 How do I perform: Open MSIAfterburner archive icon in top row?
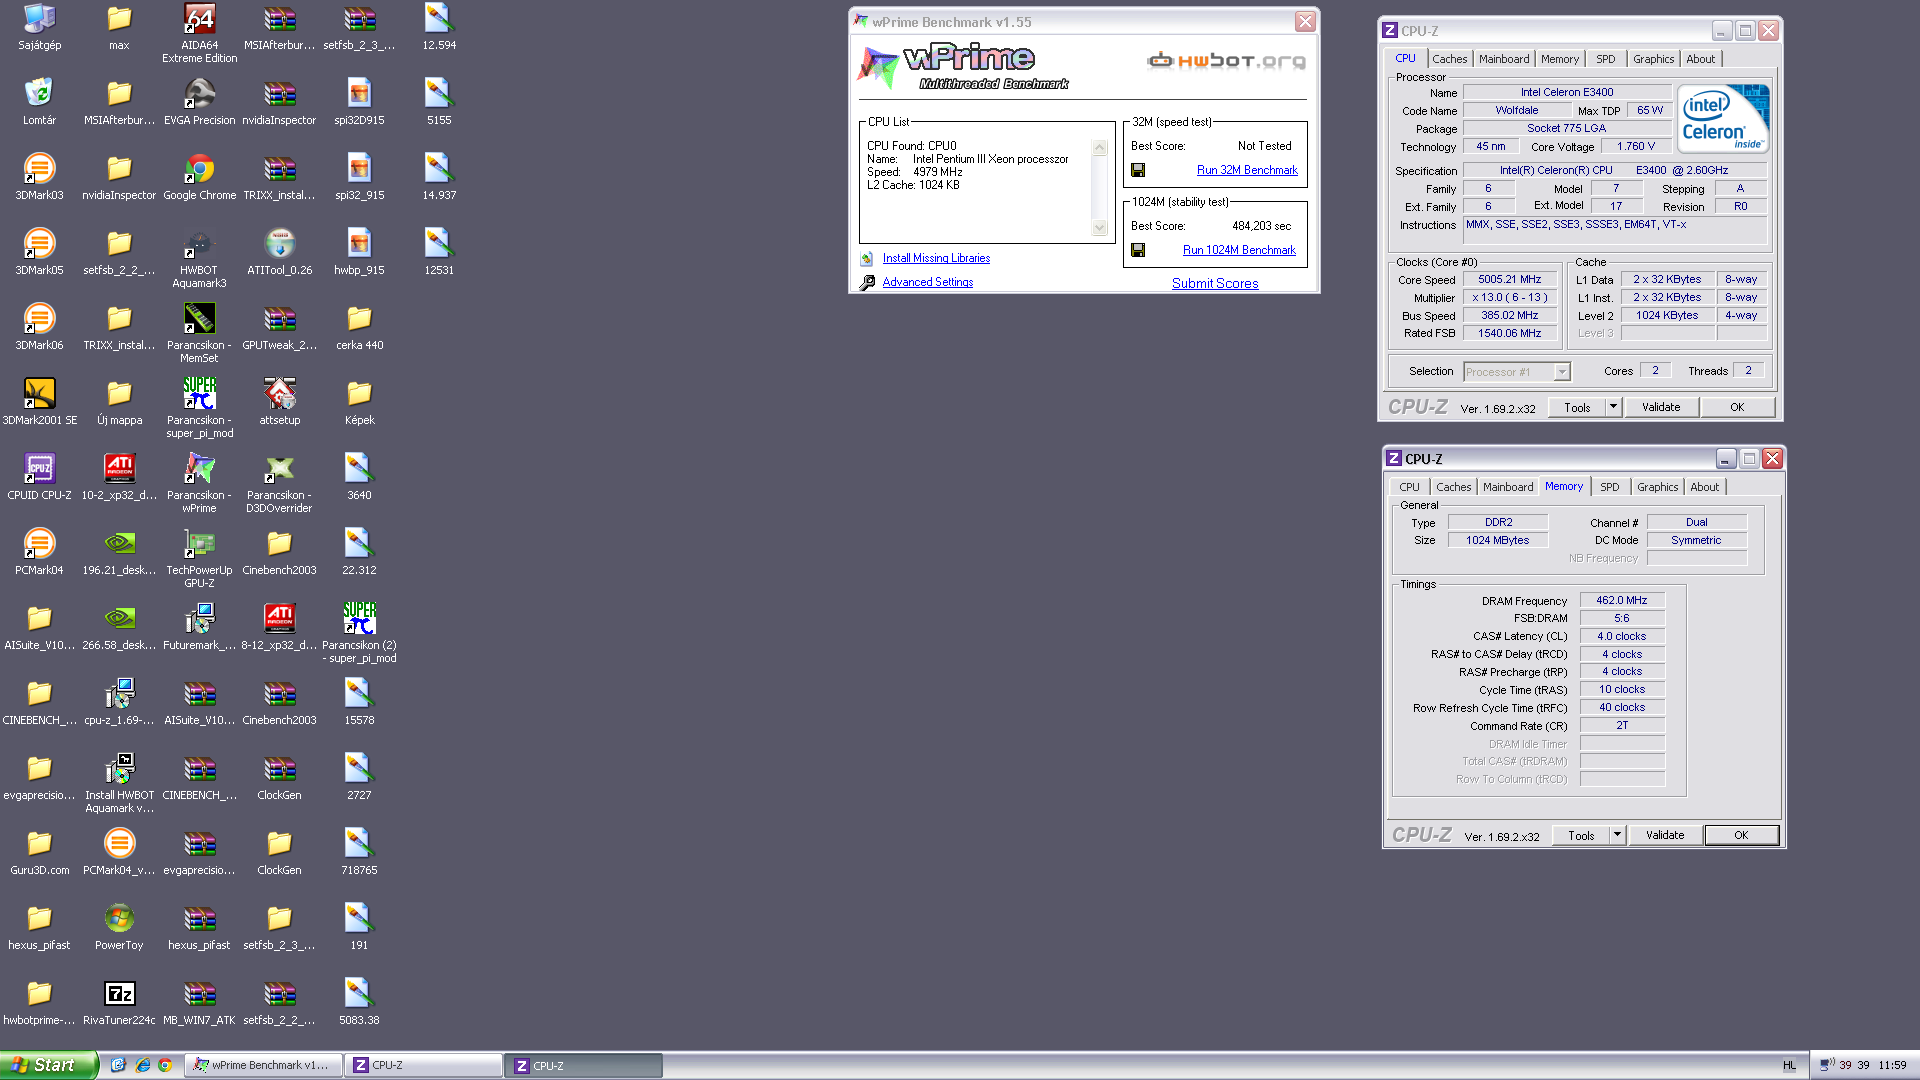pyautogui.click(x=279, y=18)
